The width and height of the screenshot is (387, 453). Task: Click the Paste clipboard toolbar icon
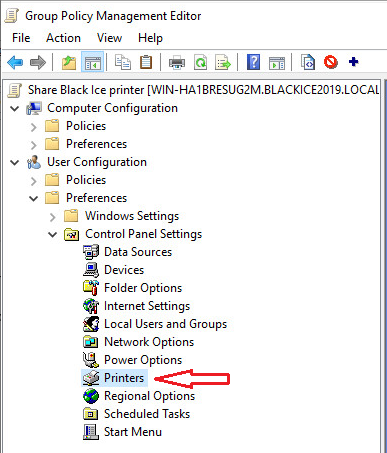(x=146, y=62)
